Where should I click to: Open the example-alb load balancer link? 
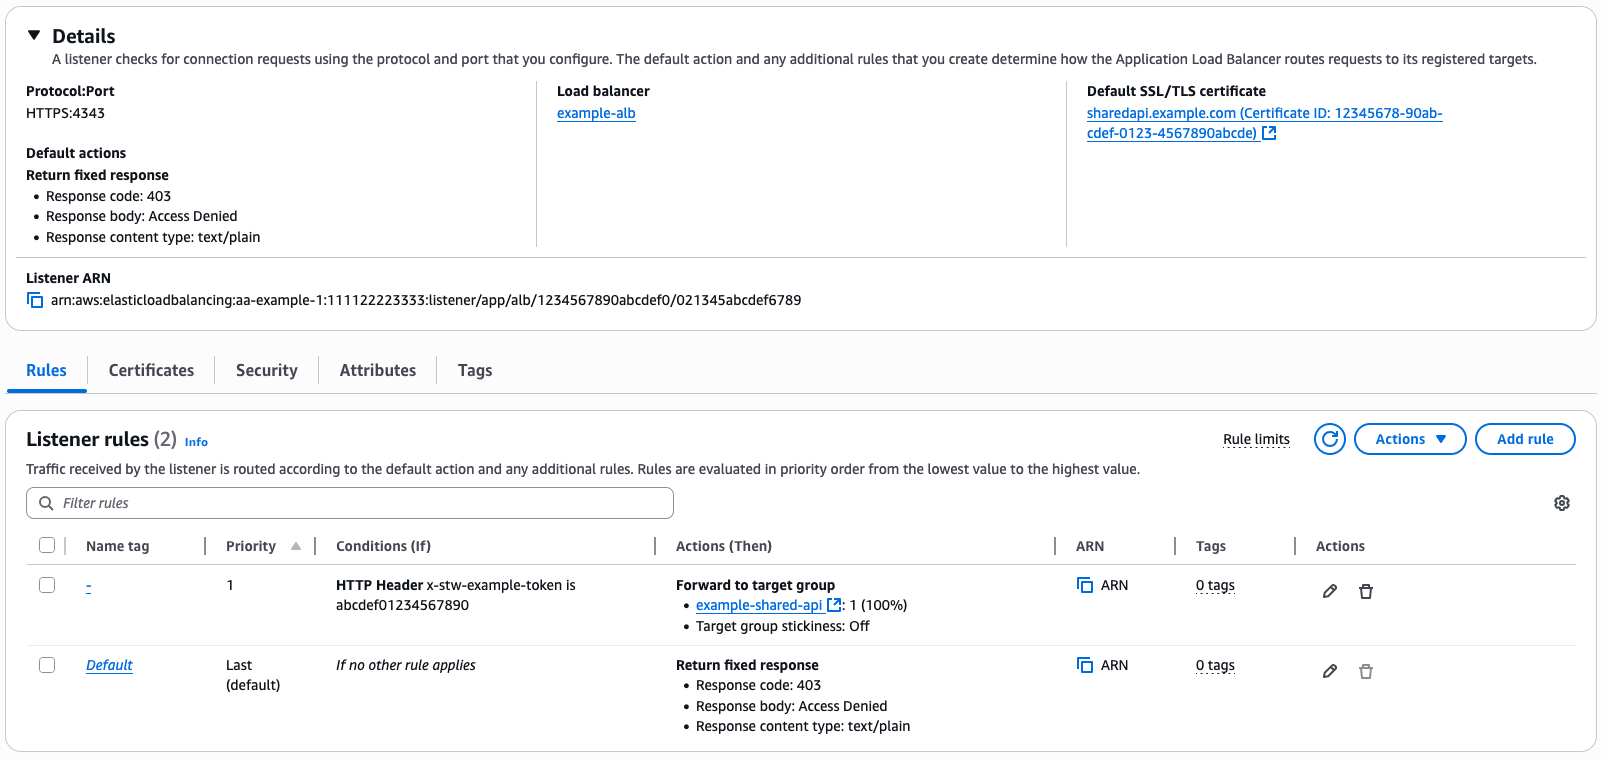tap(596, 113)
